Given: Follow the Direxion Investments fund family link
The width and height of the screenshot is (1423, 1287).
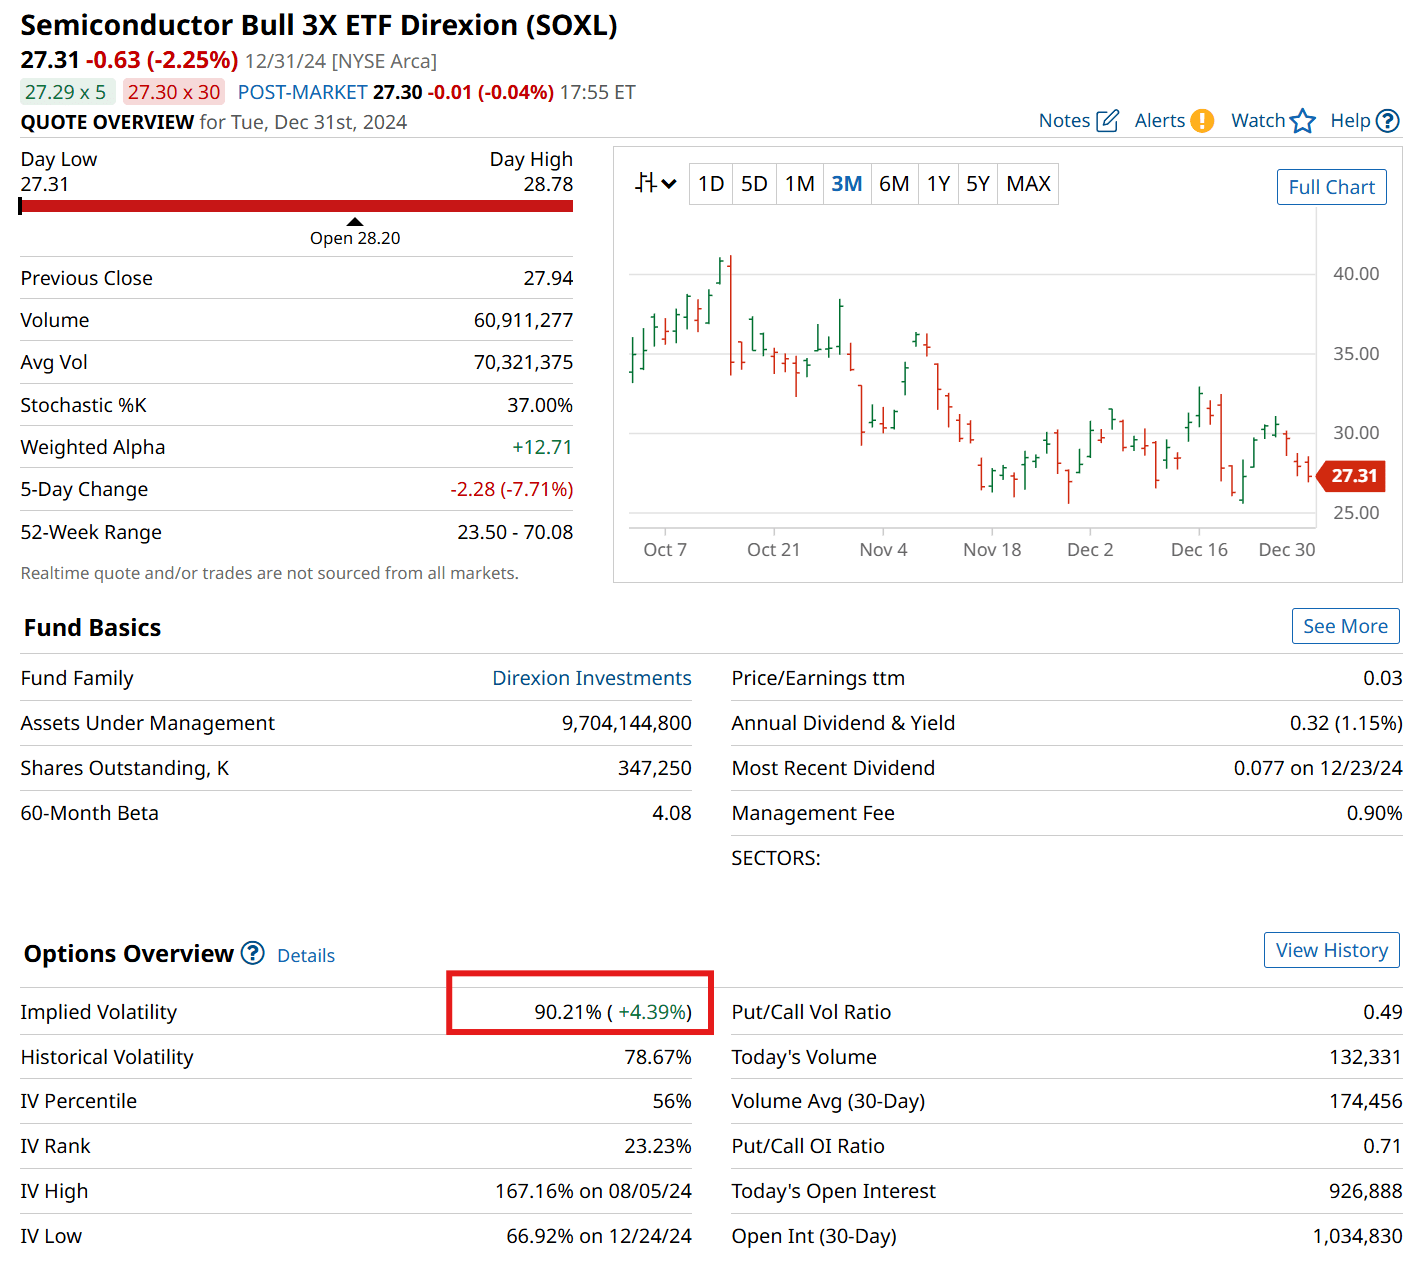Looking at the screenshot, I should pyautogui.click(x=591, y=678).
